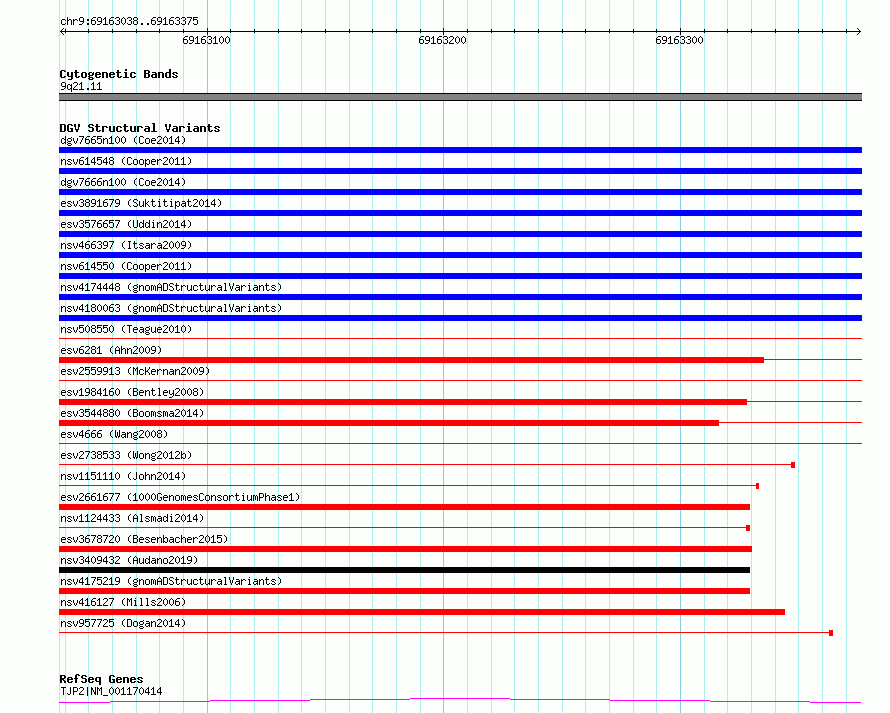The height and width of the screenshot is (713, 890).
Task: Click the DGV Structural Variants track title
Action: point(140,128)
